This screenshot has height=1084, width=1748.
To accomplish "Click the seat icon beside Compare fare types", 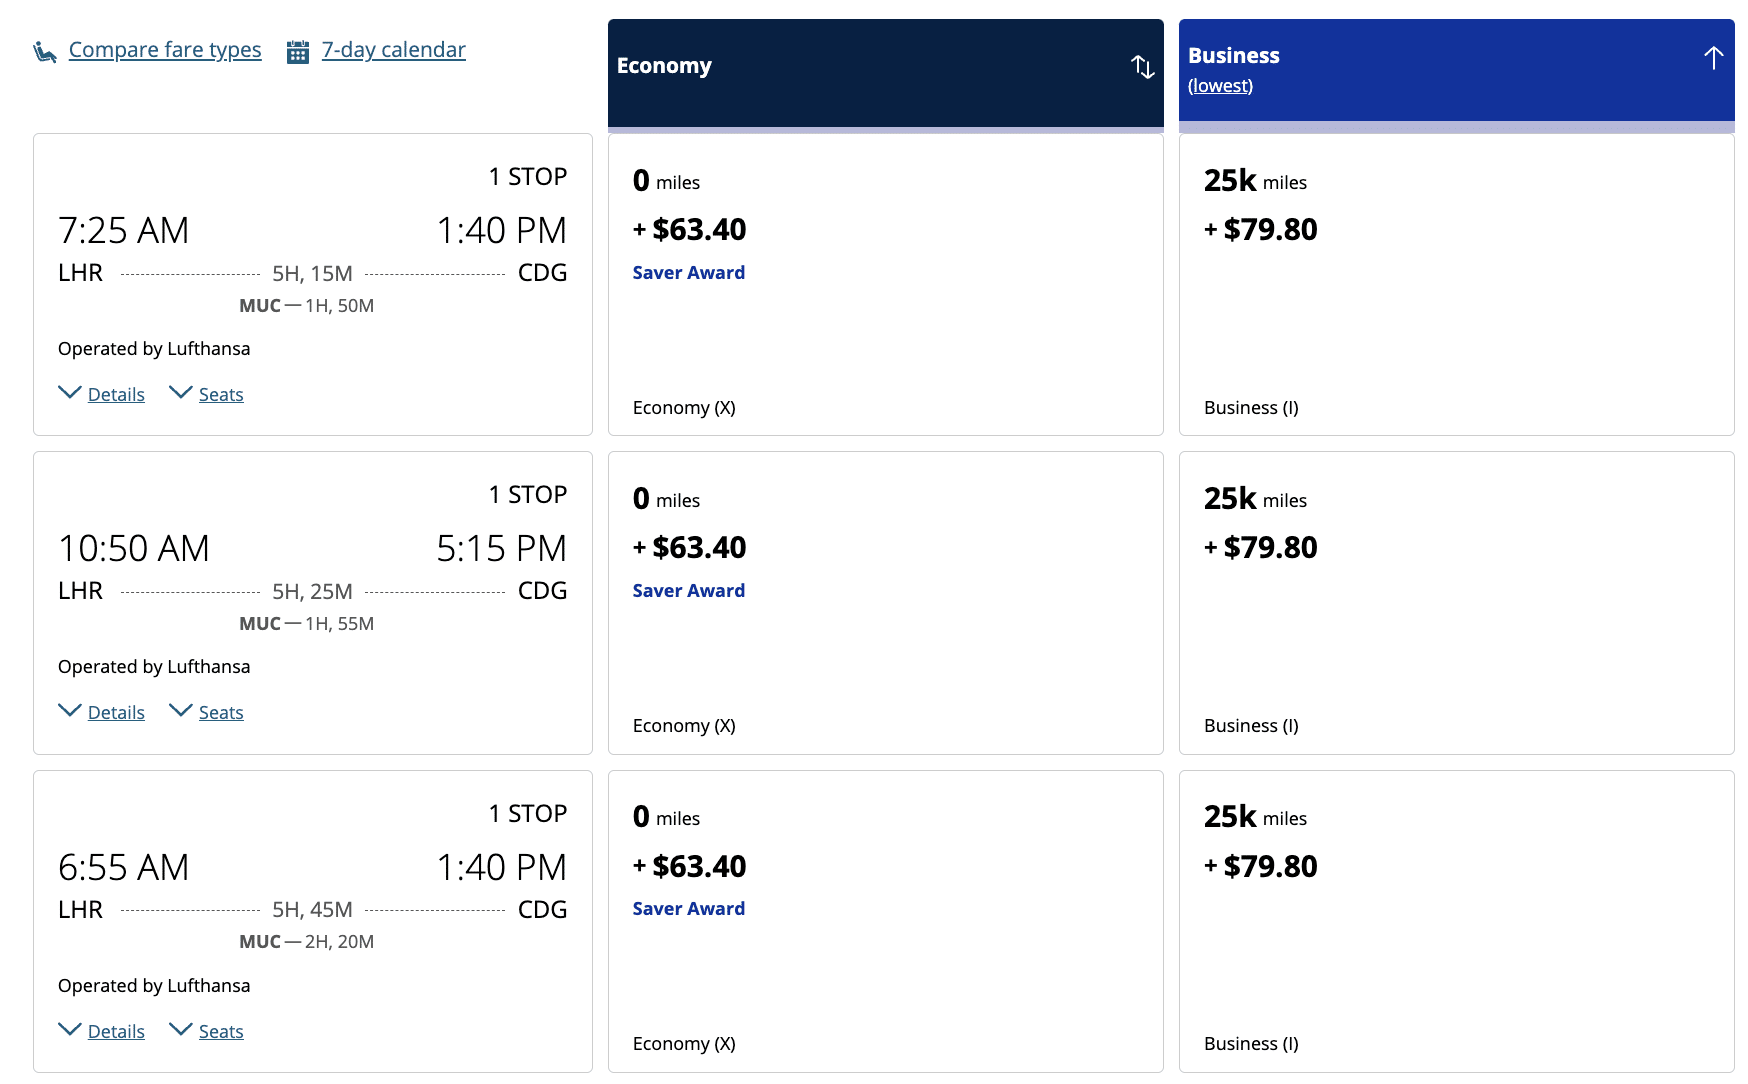I will coord(45,52).
